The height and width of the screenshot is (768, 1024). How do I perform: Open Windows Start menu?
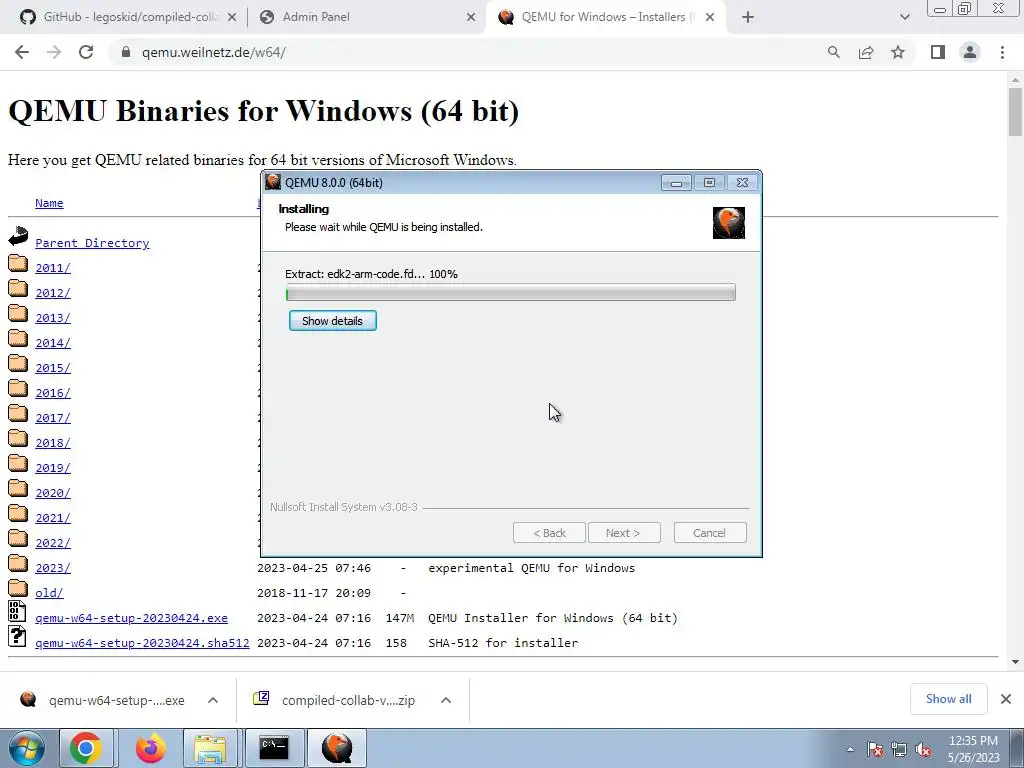(x=26, y=748)
